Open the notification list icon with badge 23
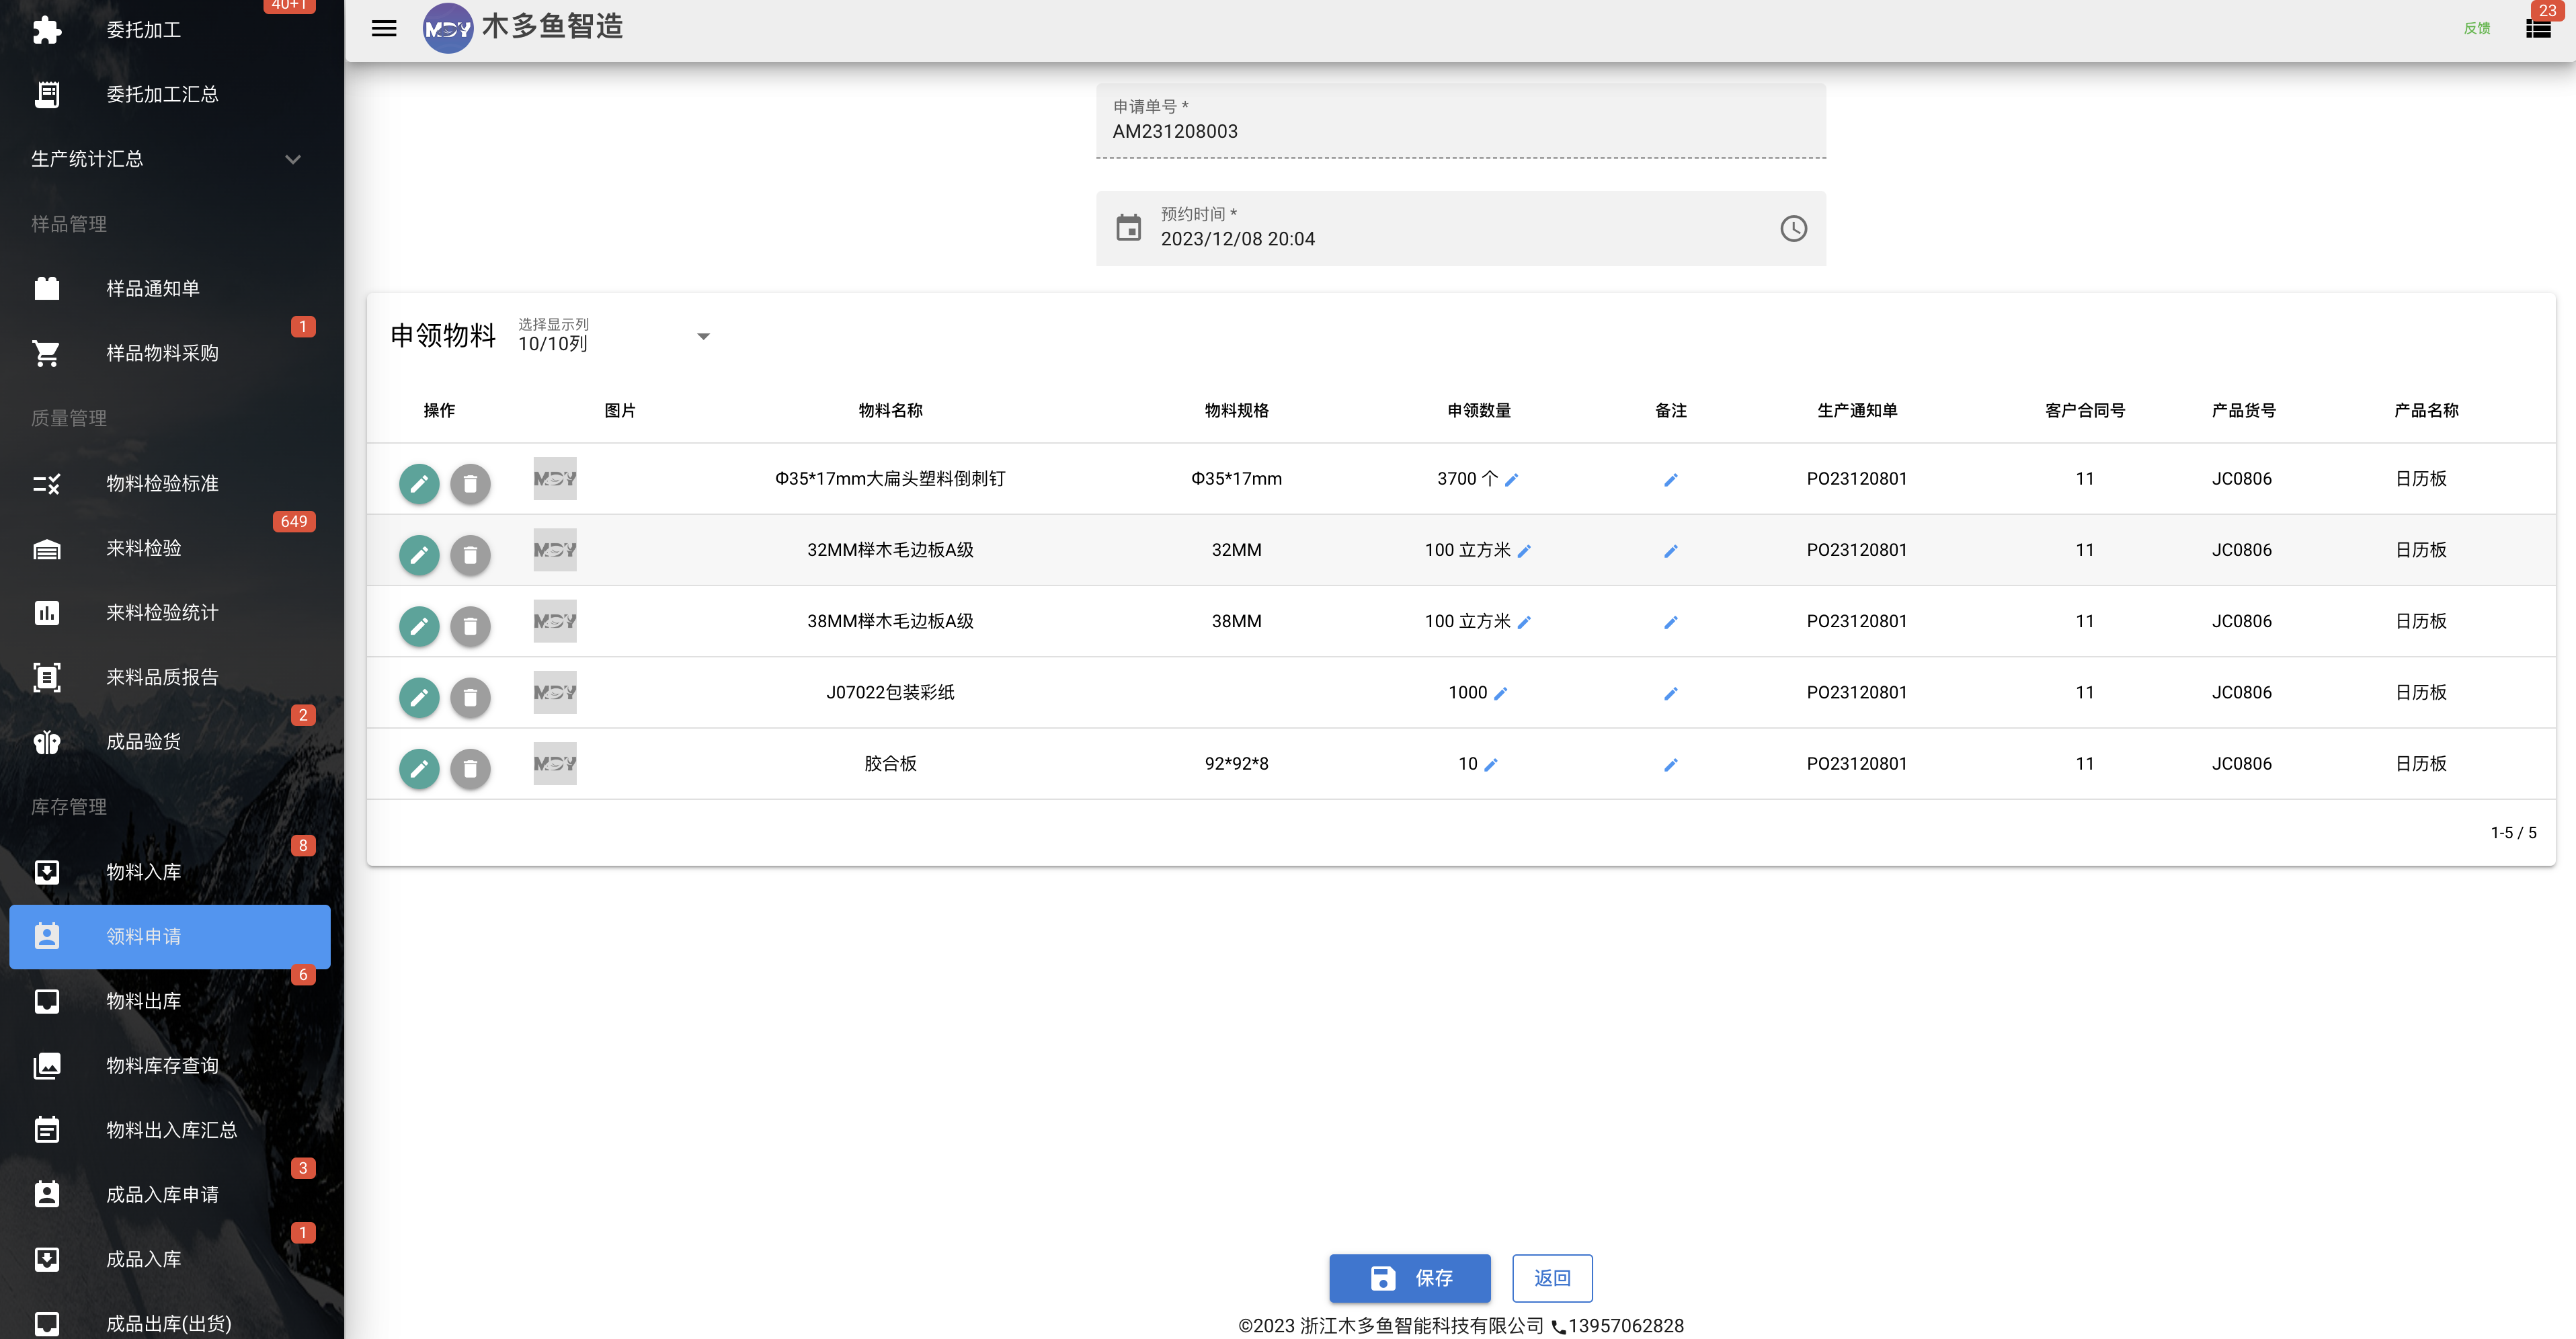Screen dimensions: 2576x1339 point(2538,28)
